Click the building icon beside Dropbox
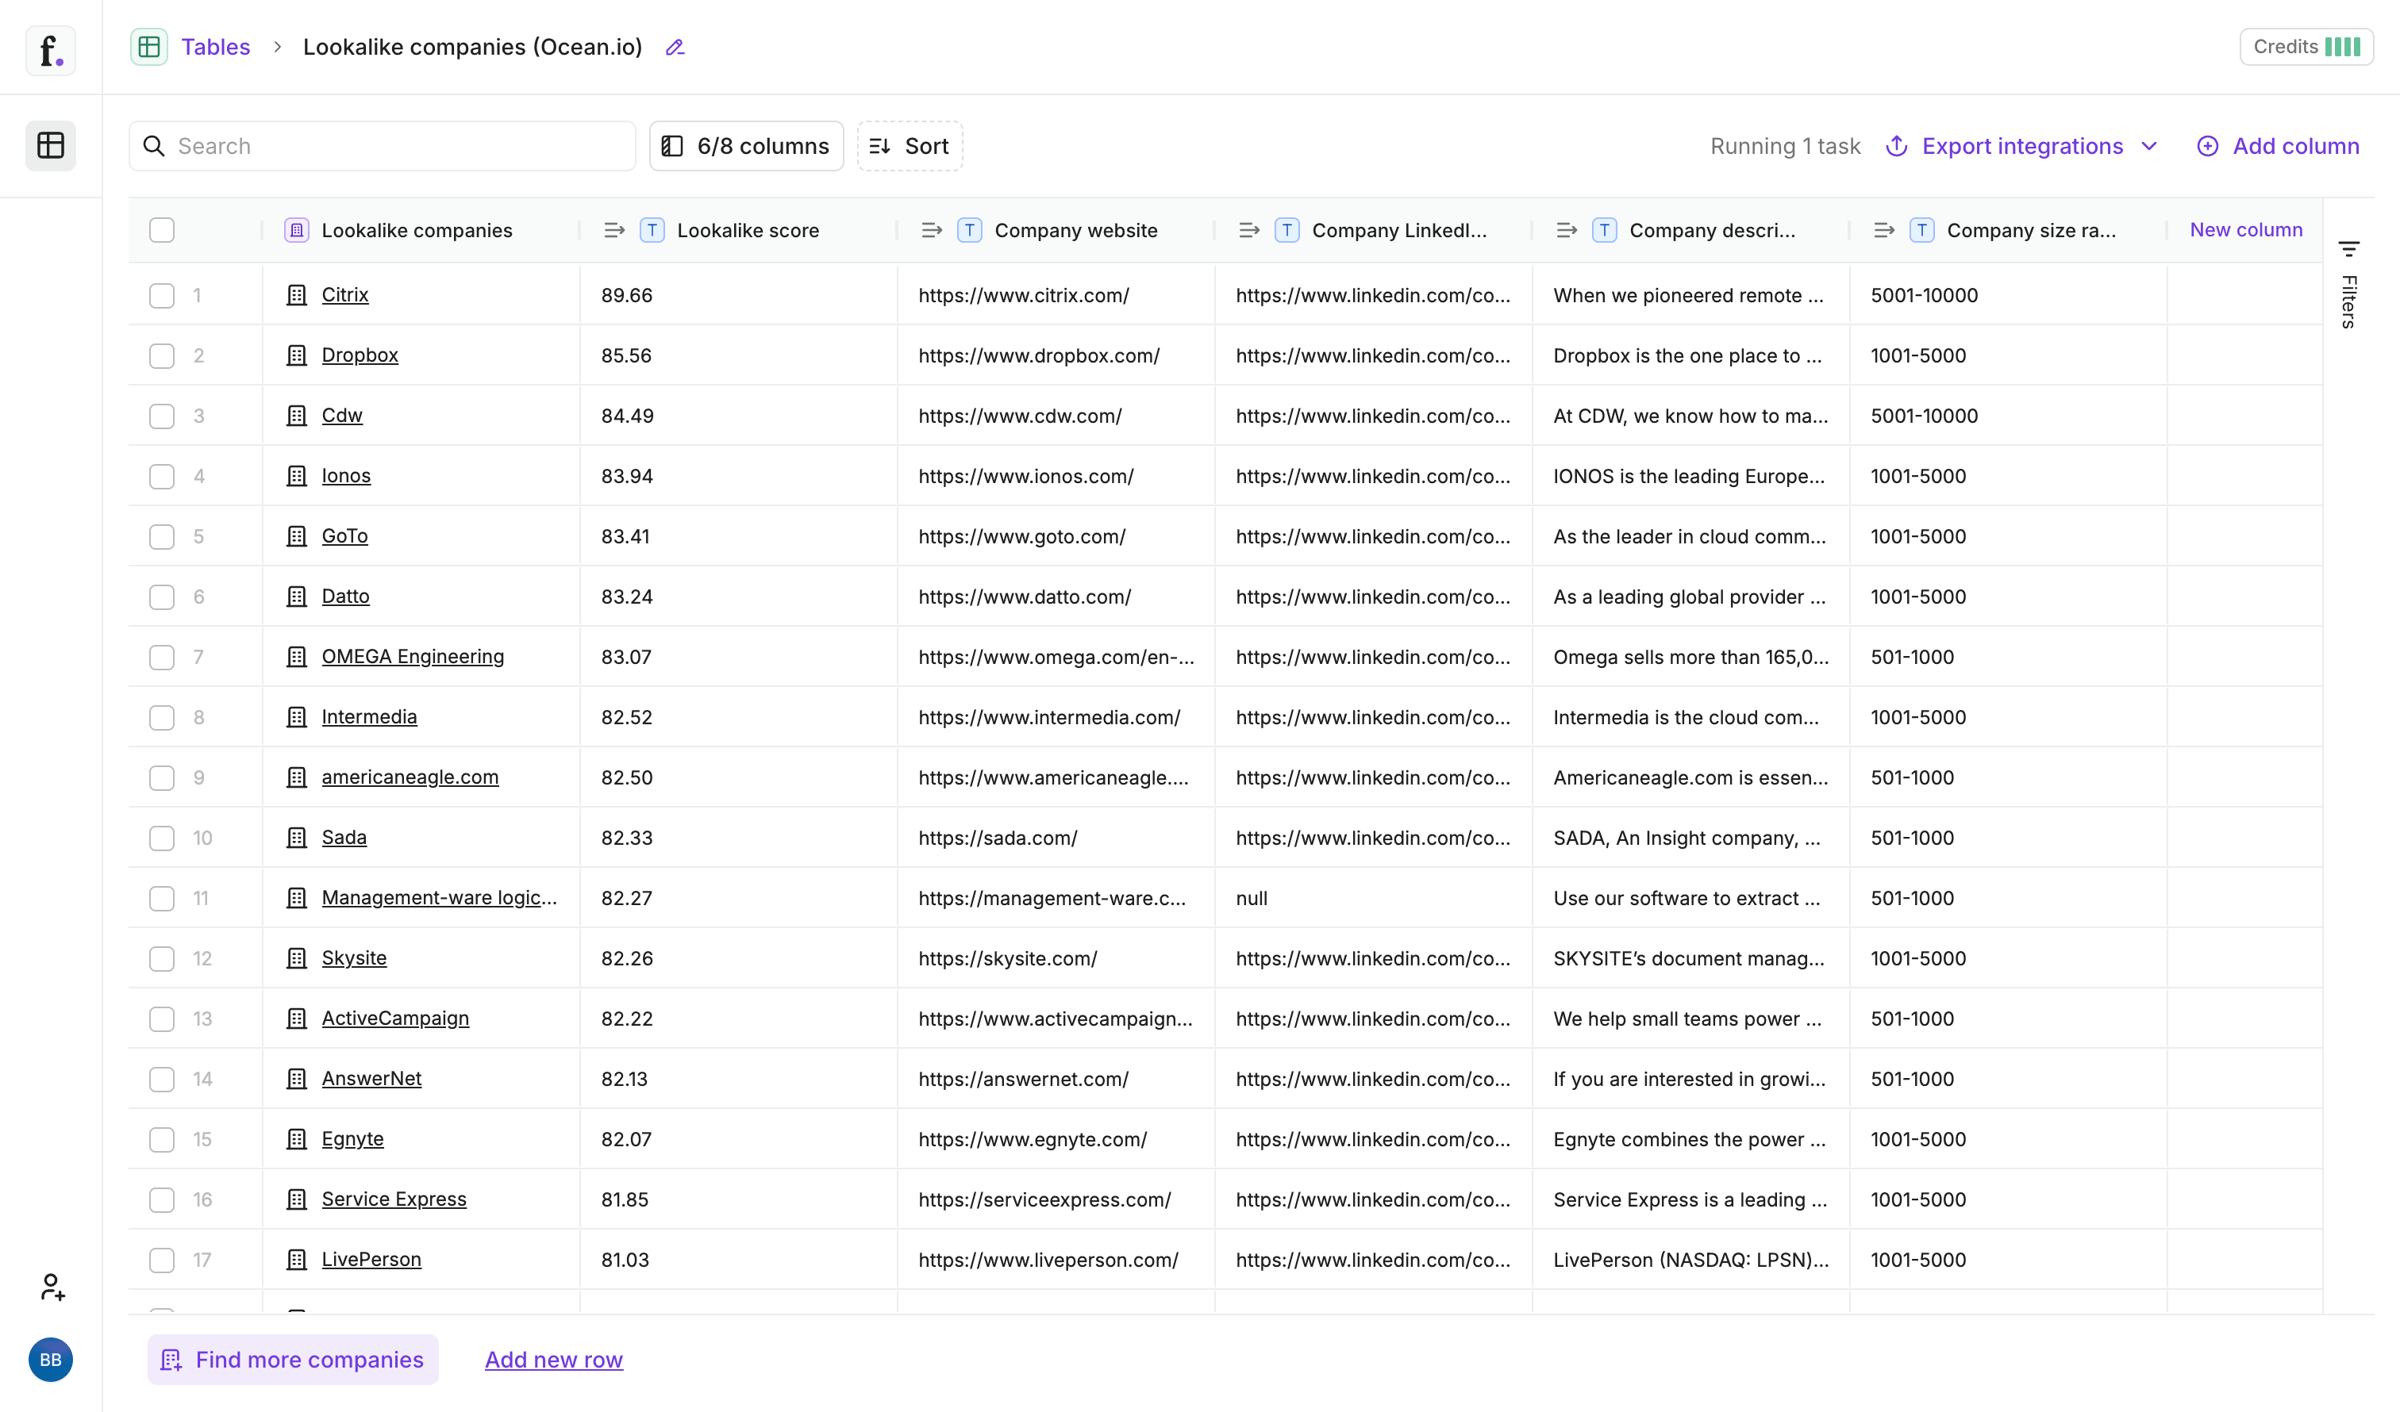The image size is (2400, 1412). (297, 355)
